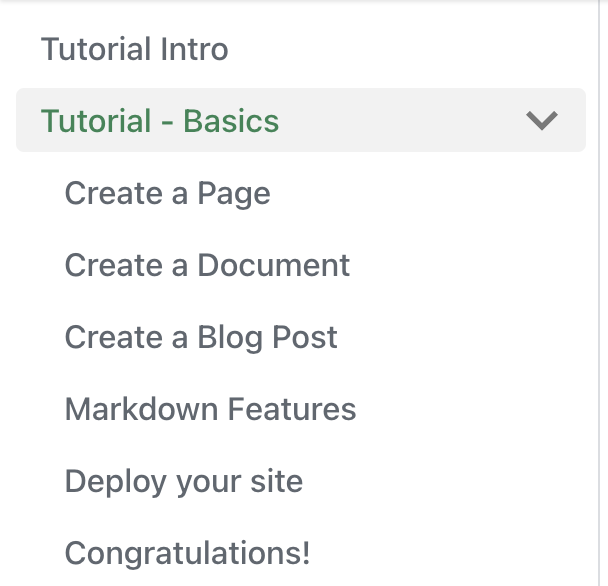Open the Deploy your site doc
Viewport: 608px width, 586px height.
[184, 481]
